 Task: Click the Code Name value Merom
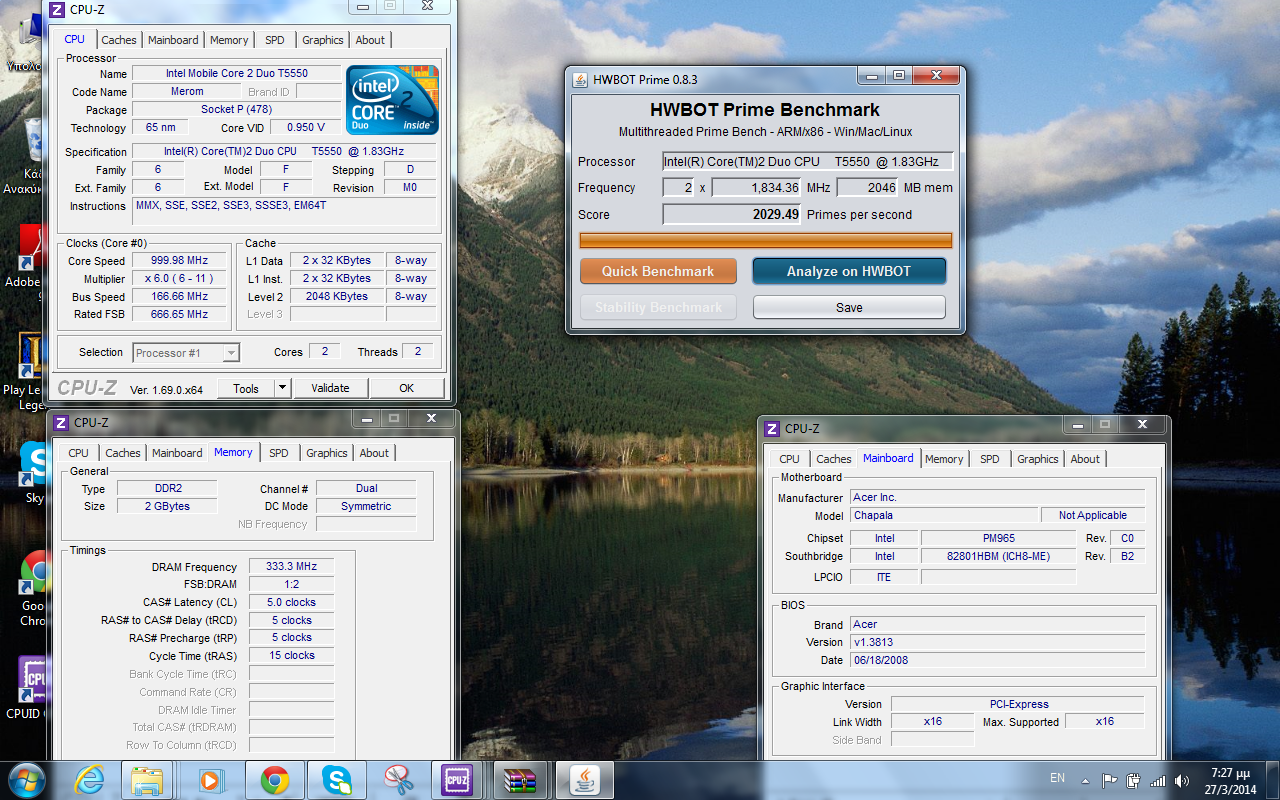187,92
